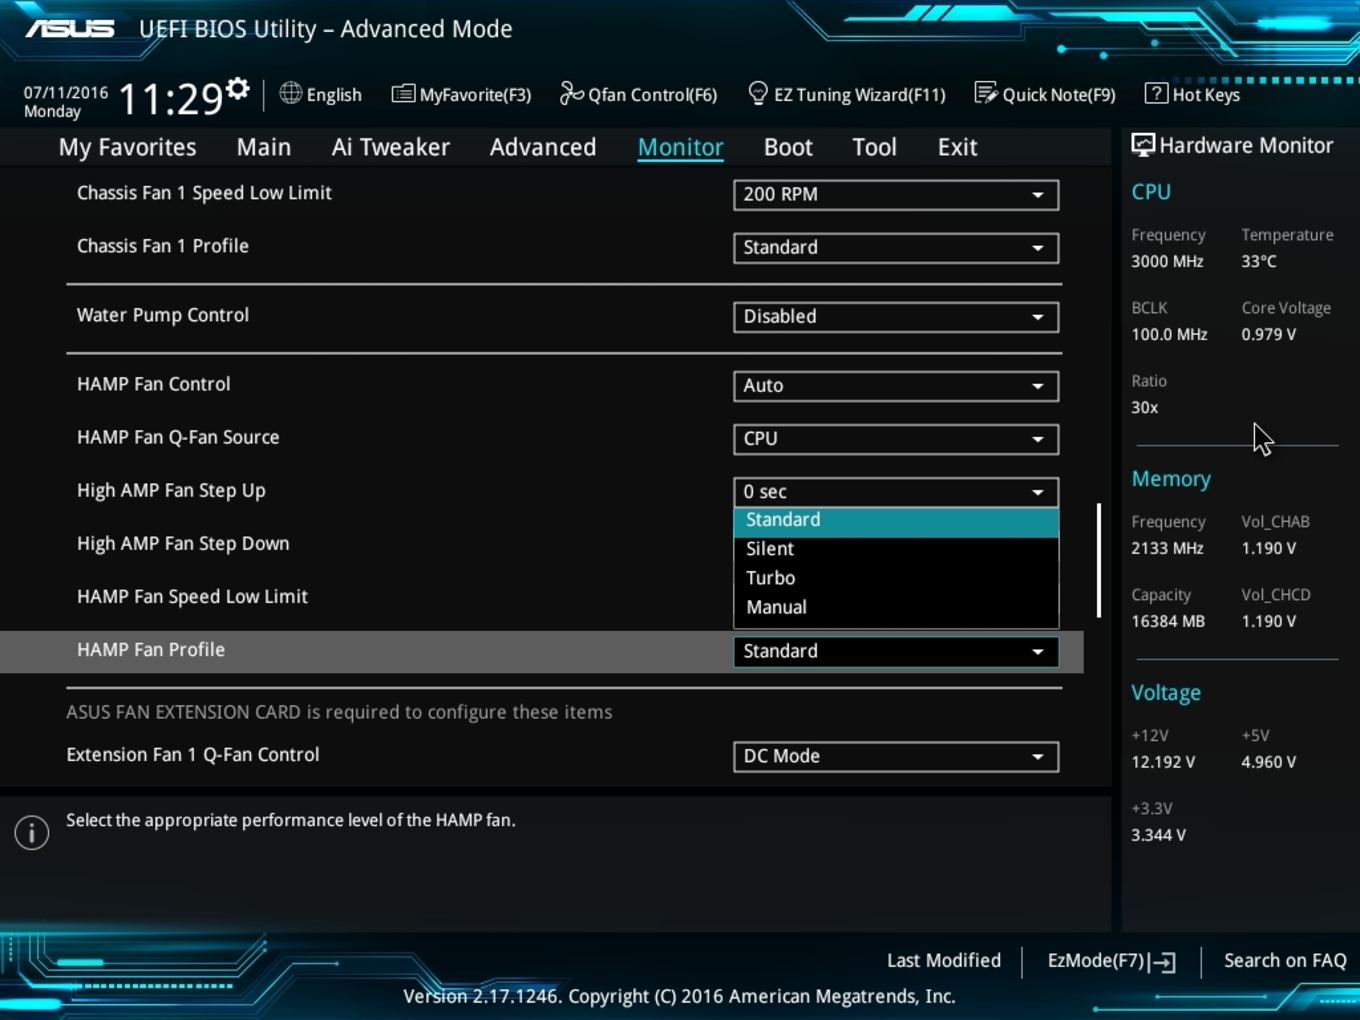This screenshot has width=1360, height=1020.
Task: Click Last Modified
Action: coord(944,960)
